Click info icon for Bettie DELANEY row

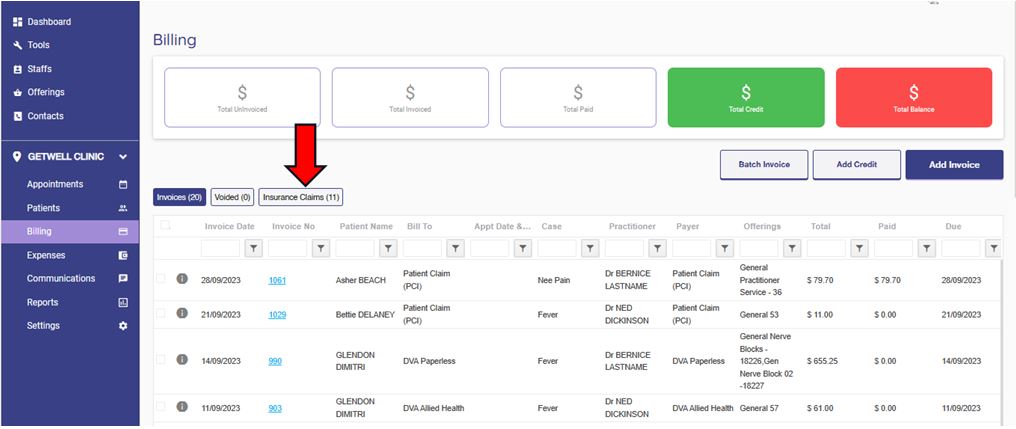click(182, 313)
